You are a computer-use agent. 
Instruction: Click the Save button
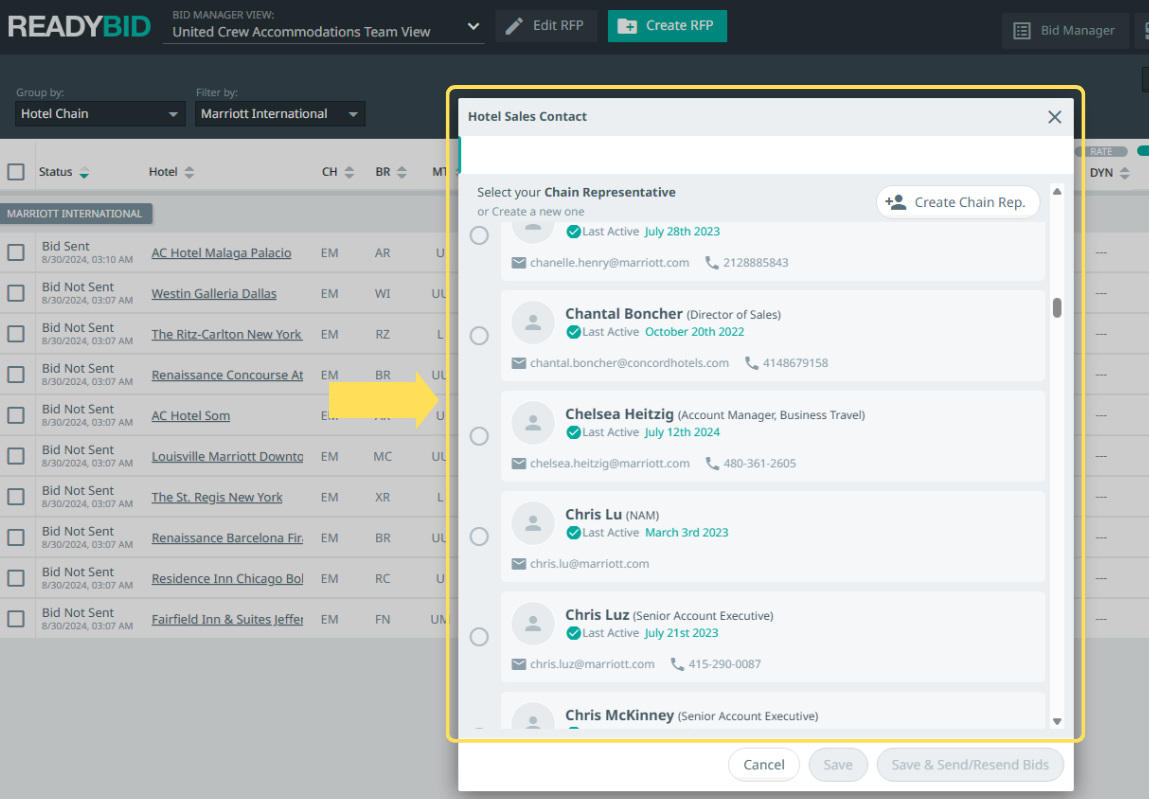tap(838, 765)
